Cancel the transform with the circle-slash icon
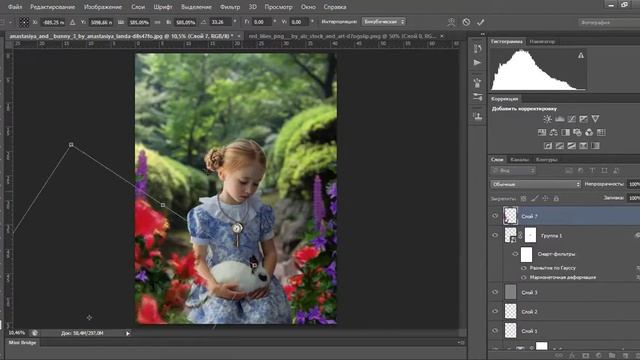Screen dimensions: 640x360 (466, 22)
